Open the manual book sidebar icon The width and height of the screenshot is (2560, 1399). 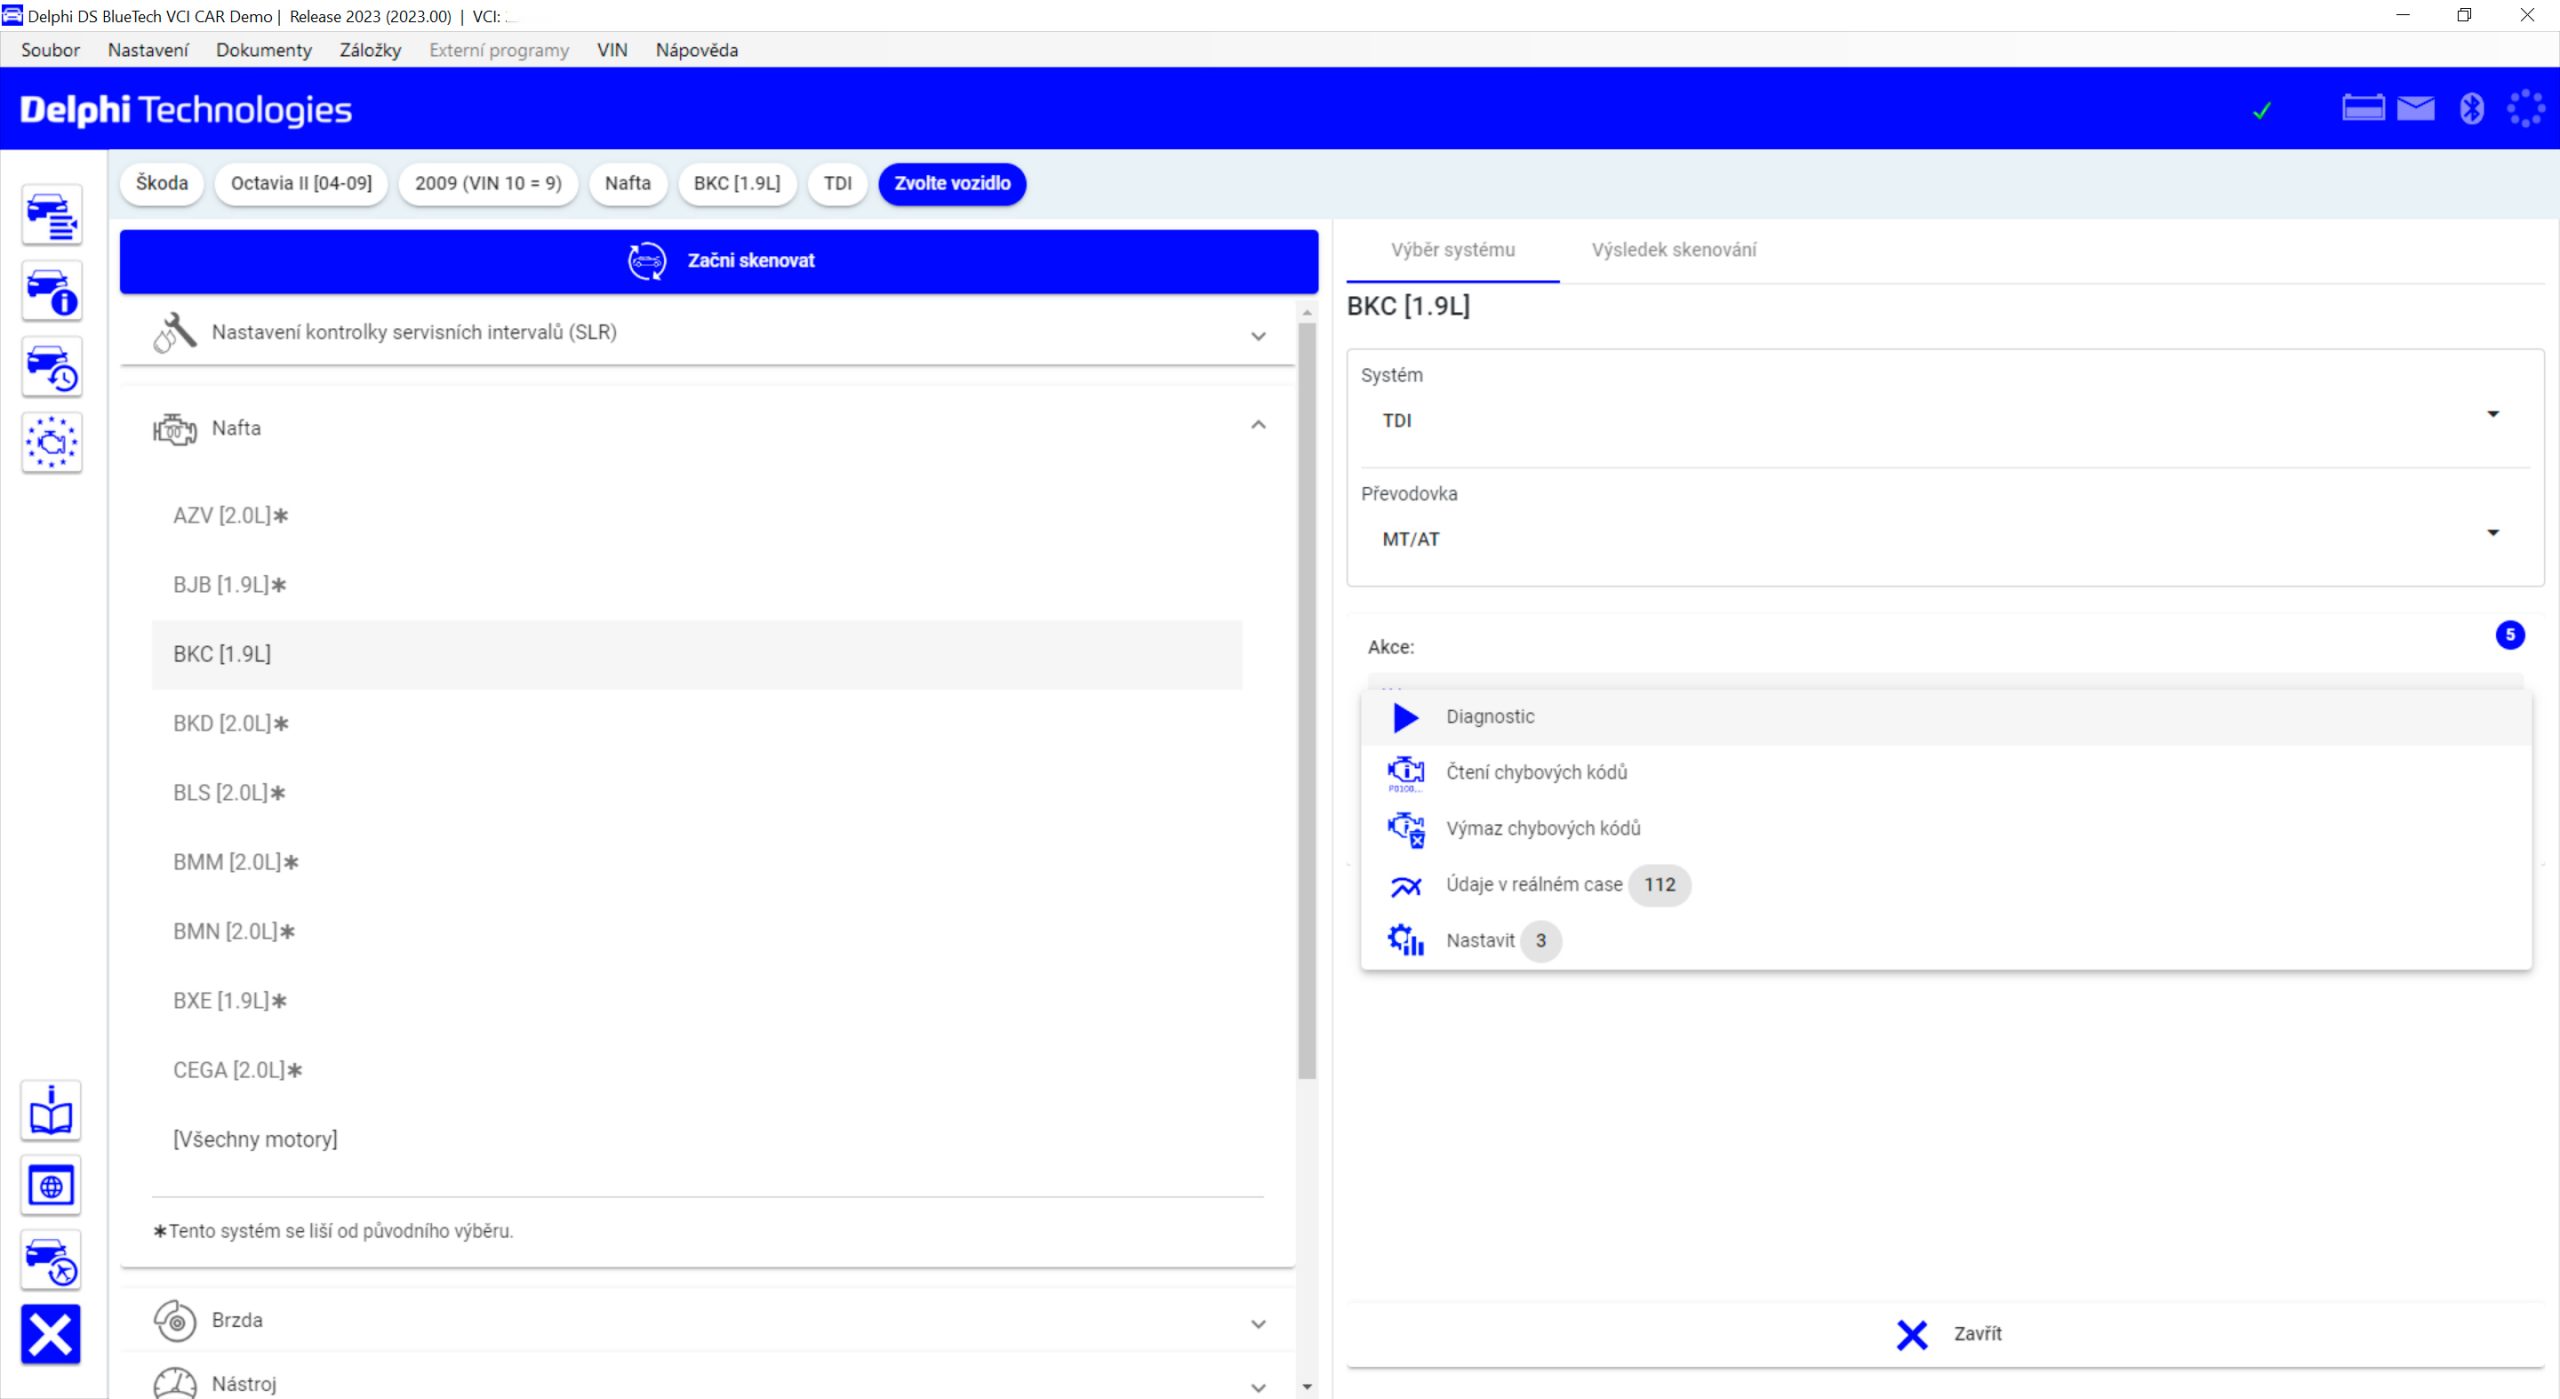[x=51, y=1110]
